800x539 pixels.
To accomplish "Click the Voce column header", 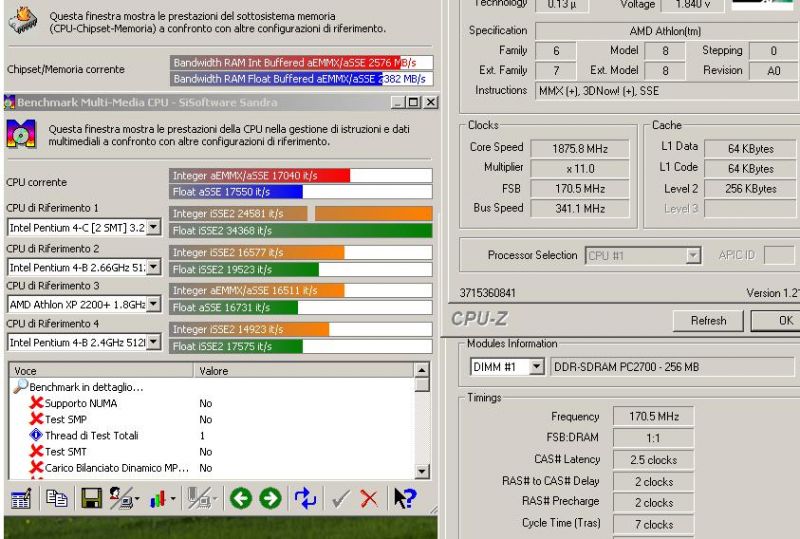I will (101, 371).
